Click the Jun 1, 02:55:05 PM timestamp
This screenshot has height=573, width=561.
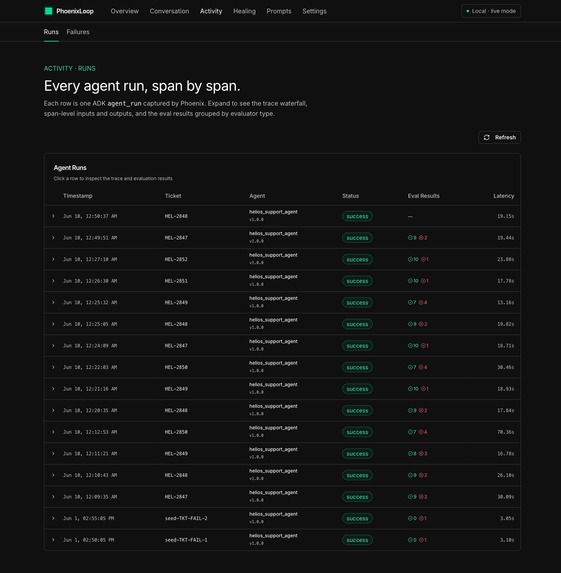[88, 518]
